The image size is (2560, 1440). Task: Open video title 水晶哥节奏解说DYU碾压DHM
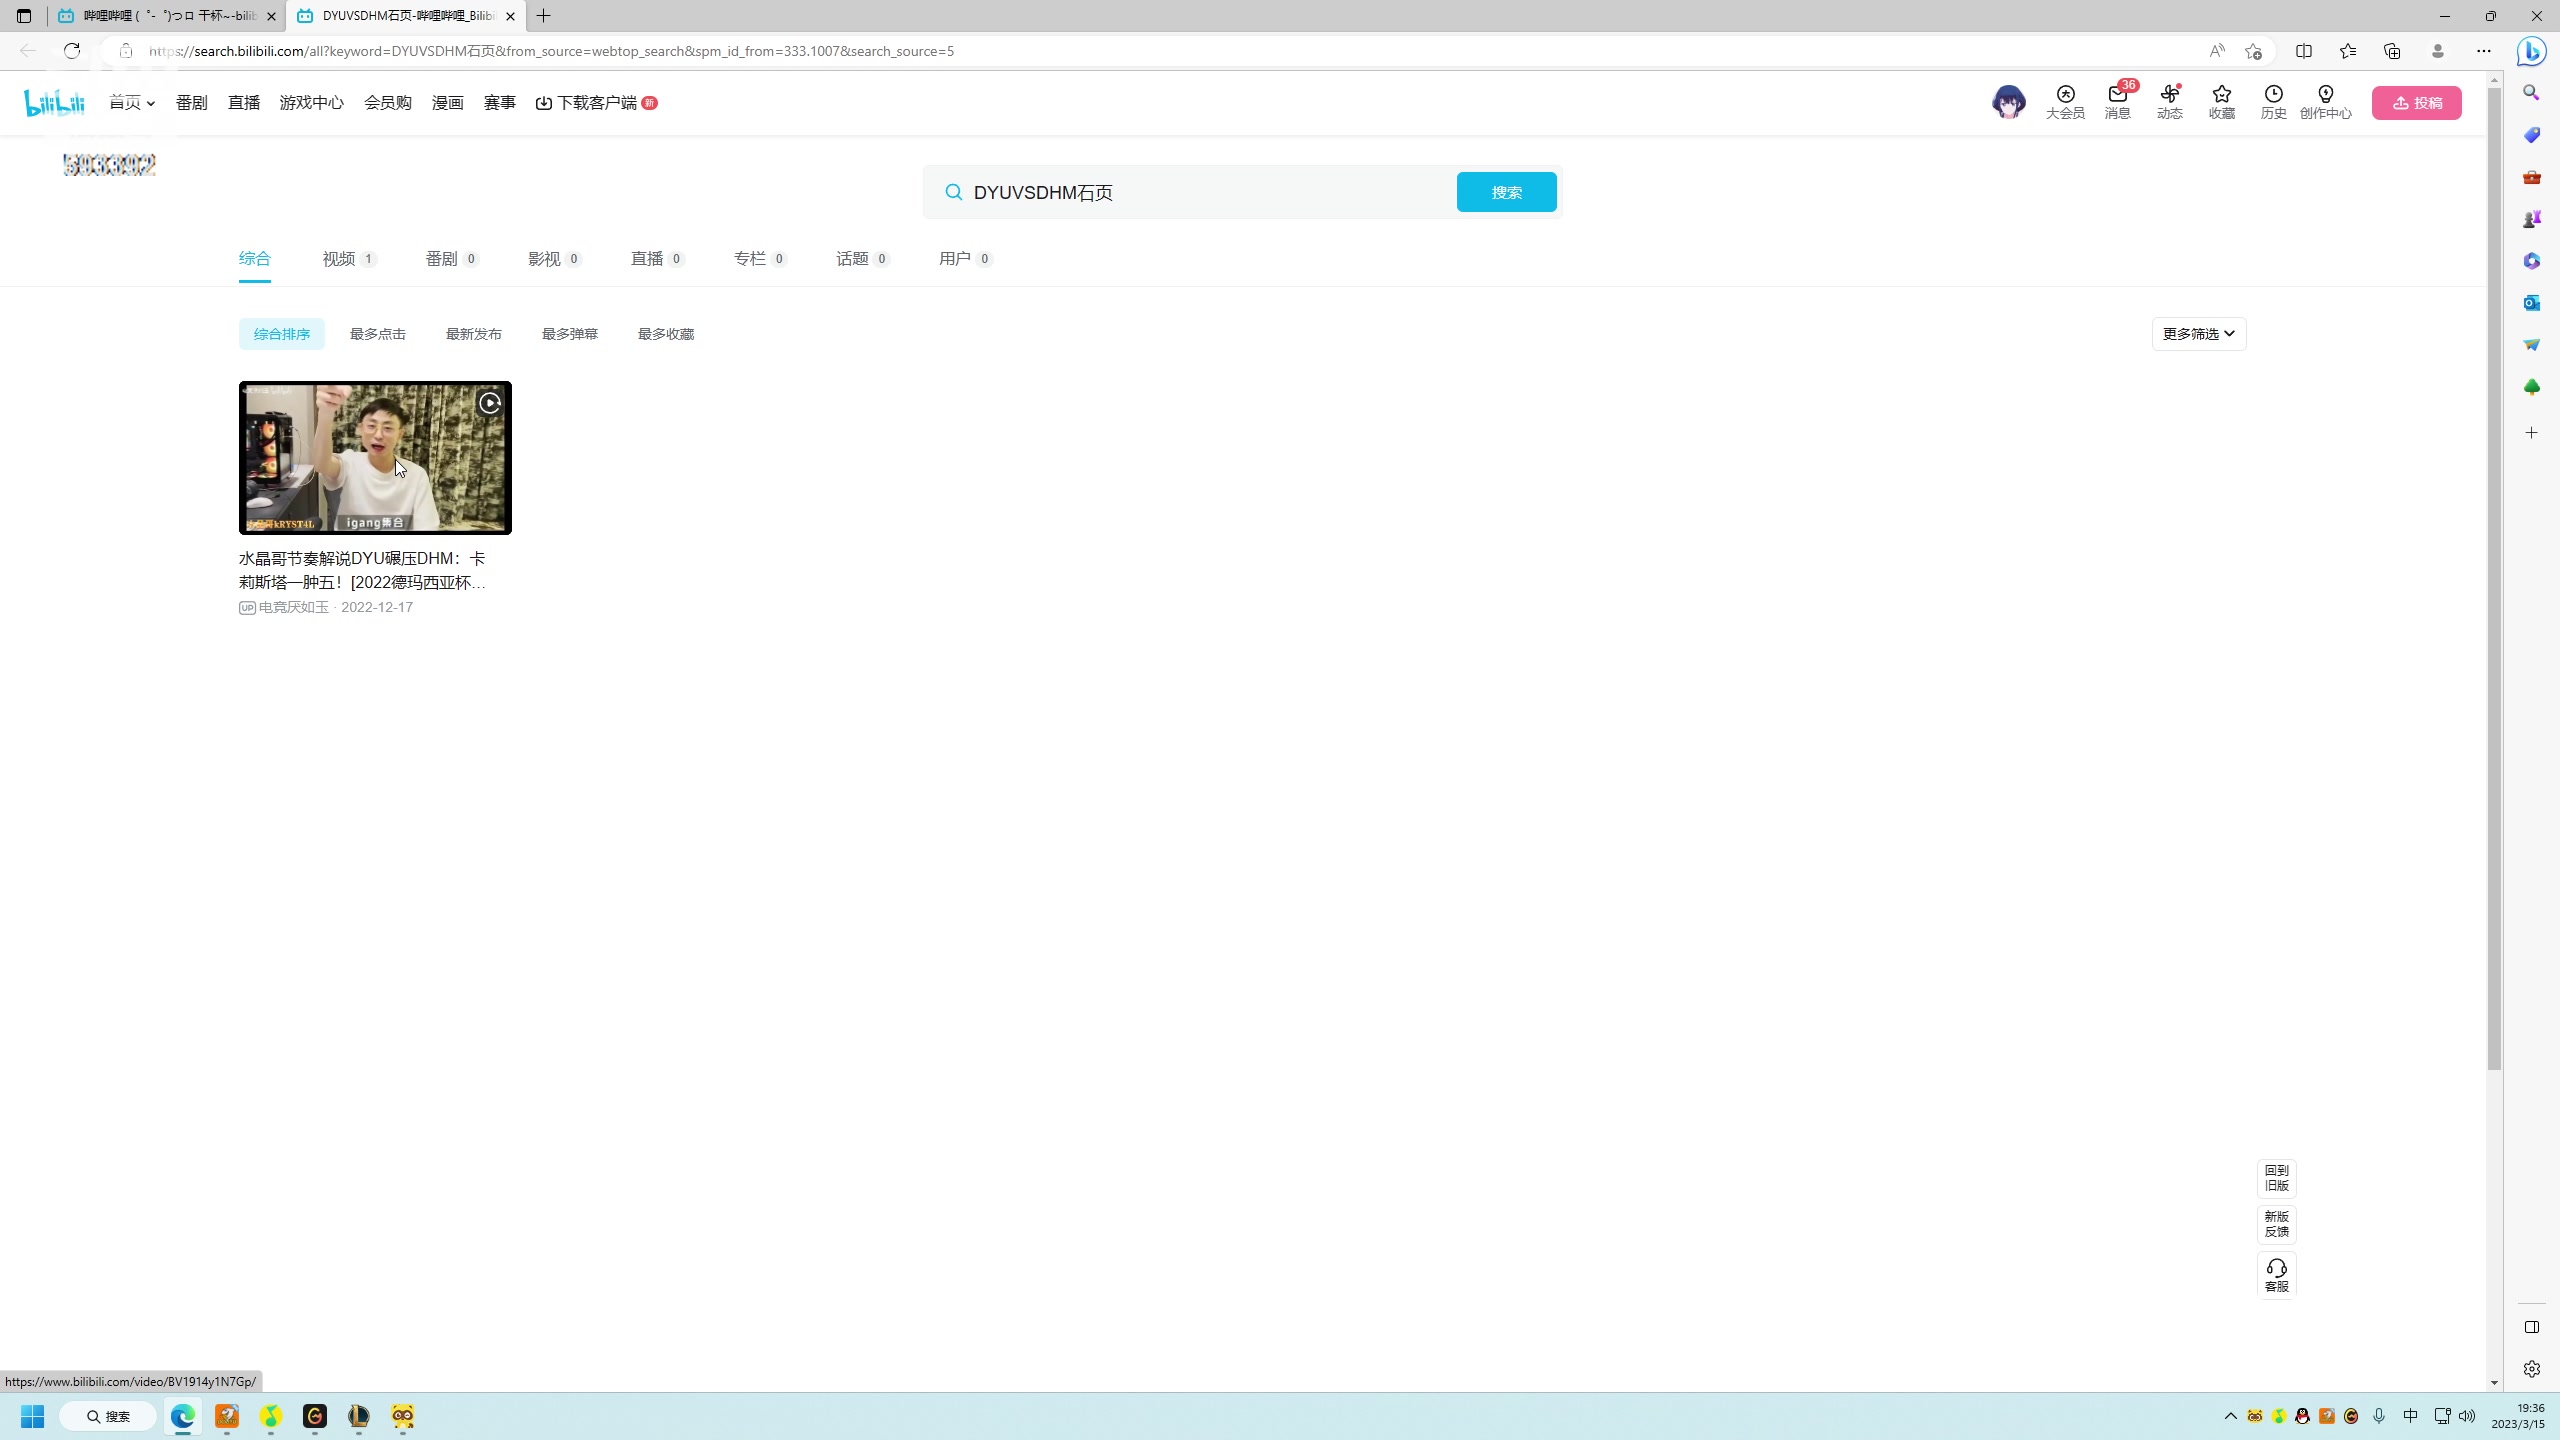(x=362, y=570)
